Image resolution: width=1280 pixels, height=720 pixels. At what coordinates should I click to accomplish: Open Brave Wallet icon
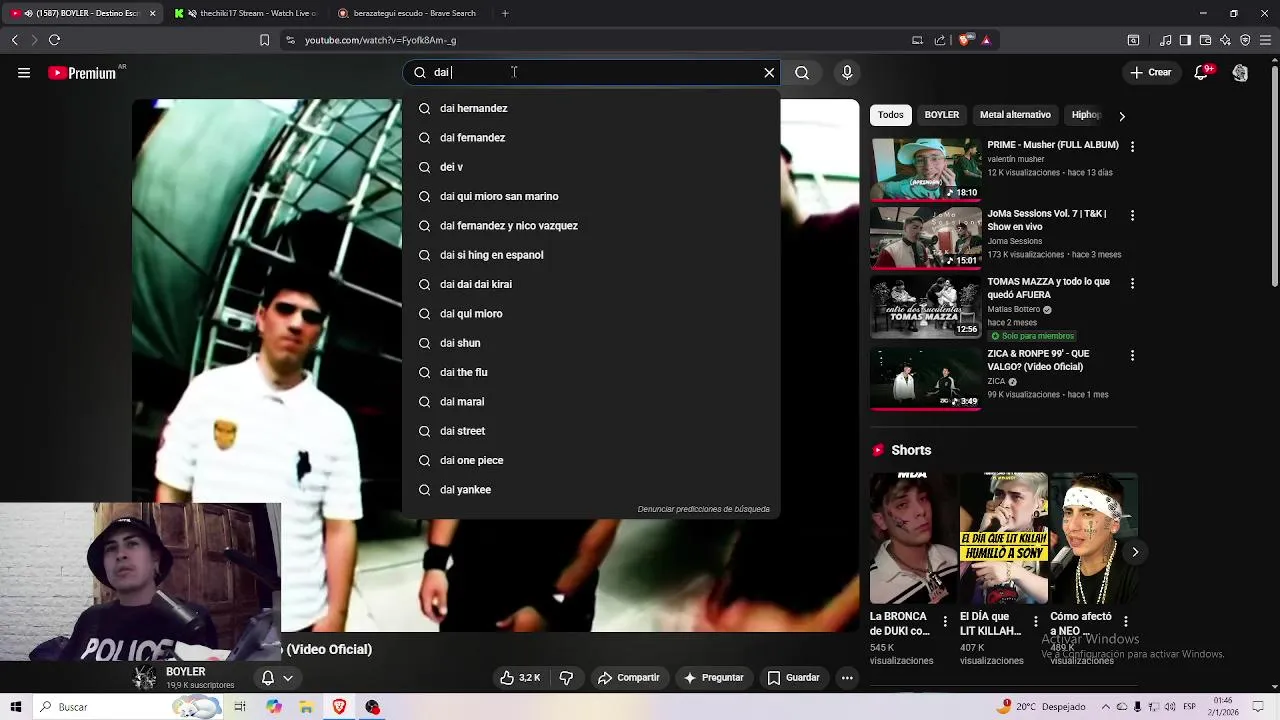[x=1205, y=40]
